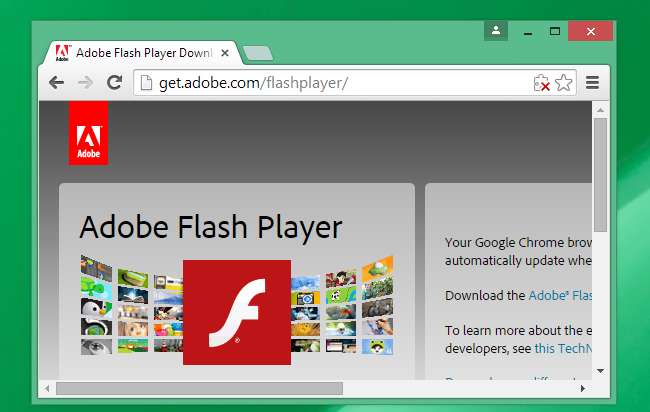Click the horizontal scrollbar thumb
The image size is (650, 412).
pos(199,388)
